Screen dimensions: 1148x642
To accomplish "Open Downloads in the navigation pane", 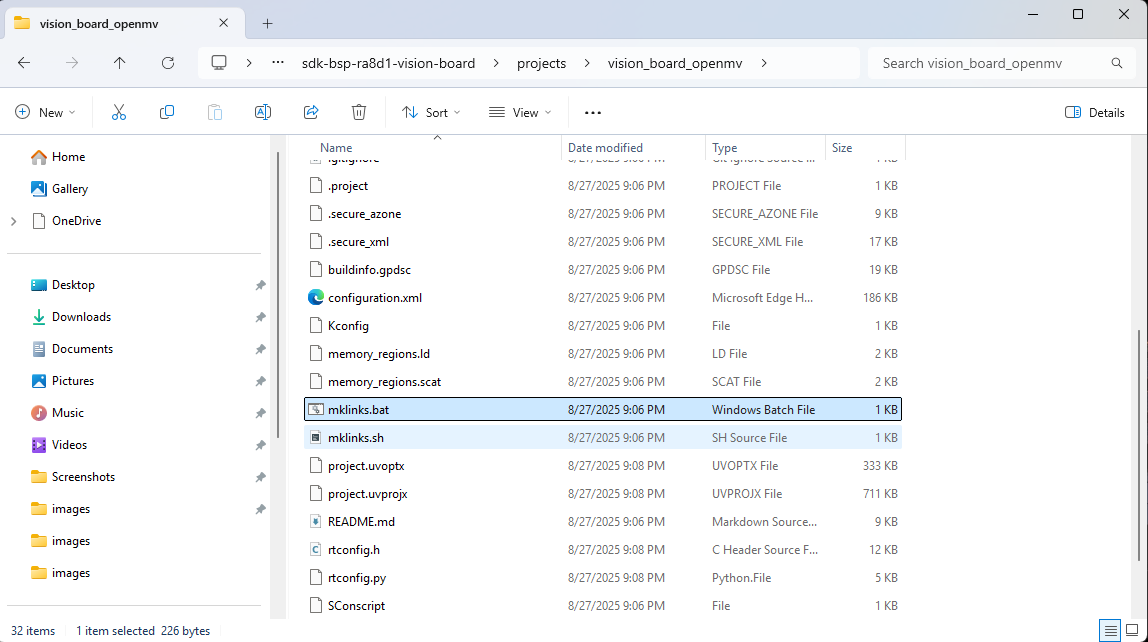I will pyautogui.click(x=81, y=317).
